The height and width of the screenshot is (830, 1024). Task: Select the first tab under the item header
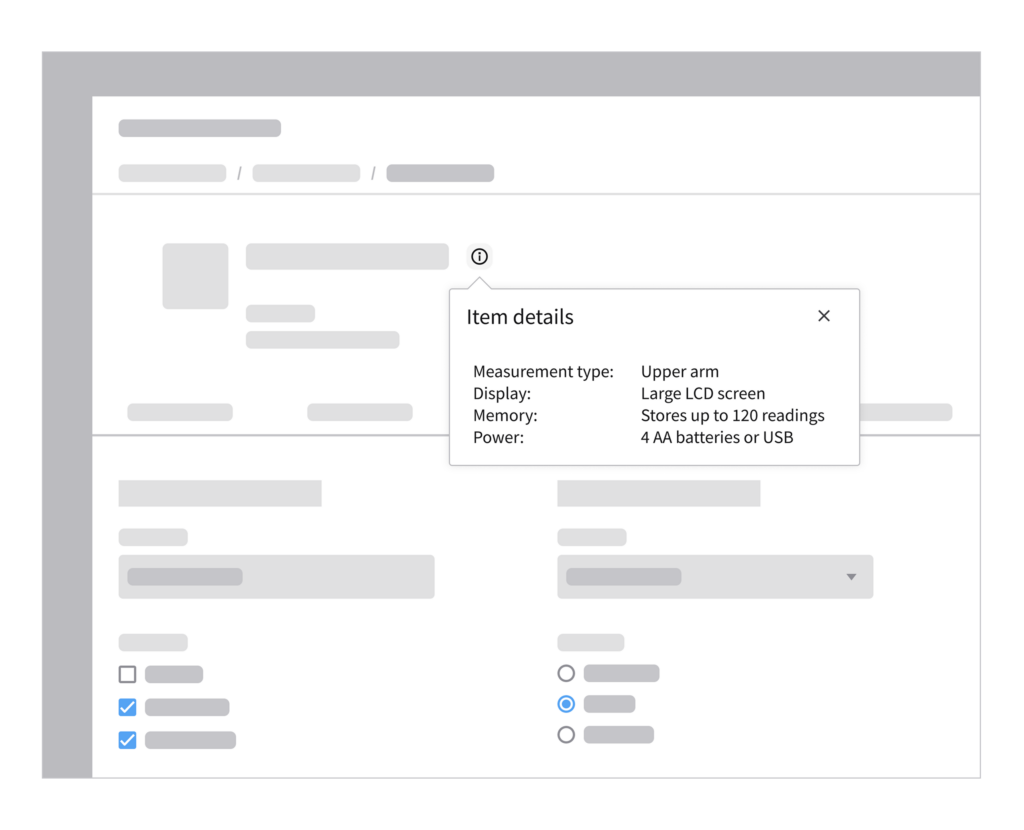(x=180, y=412)
